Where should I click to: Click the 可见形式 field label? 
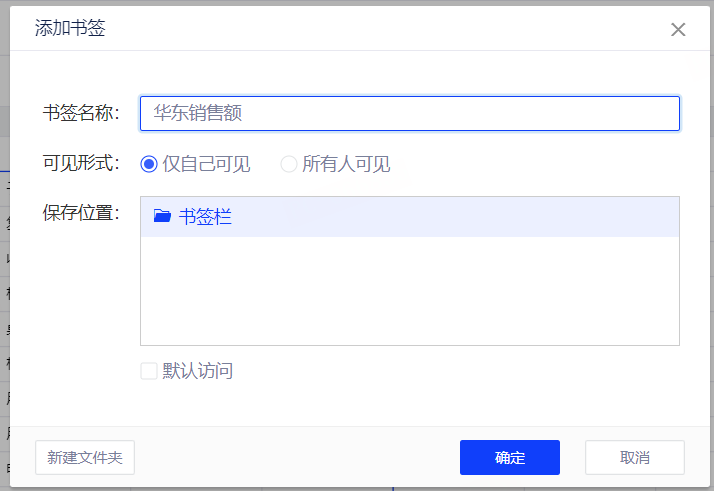pyautogui.click(x=80, y=163)
